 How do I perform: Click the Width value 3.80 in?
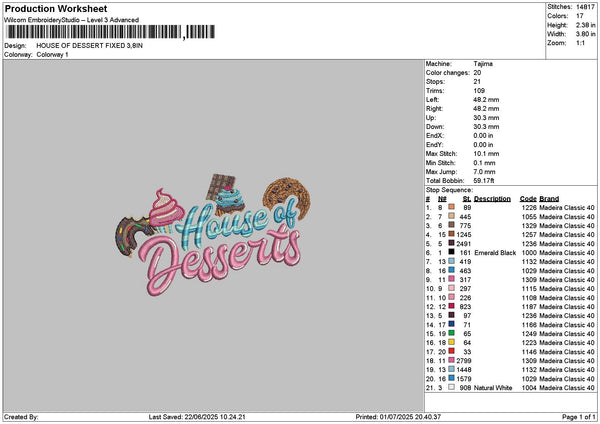click(585, 34)
